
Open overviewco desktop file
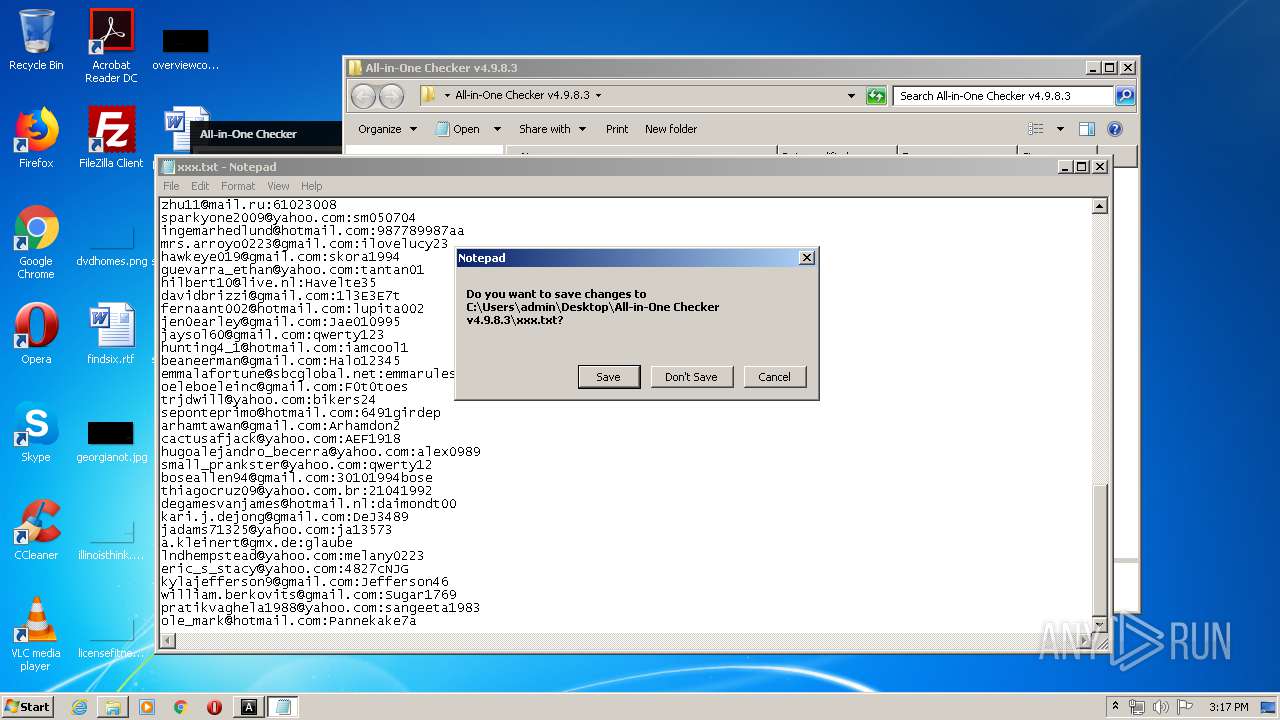pos(185,48)
